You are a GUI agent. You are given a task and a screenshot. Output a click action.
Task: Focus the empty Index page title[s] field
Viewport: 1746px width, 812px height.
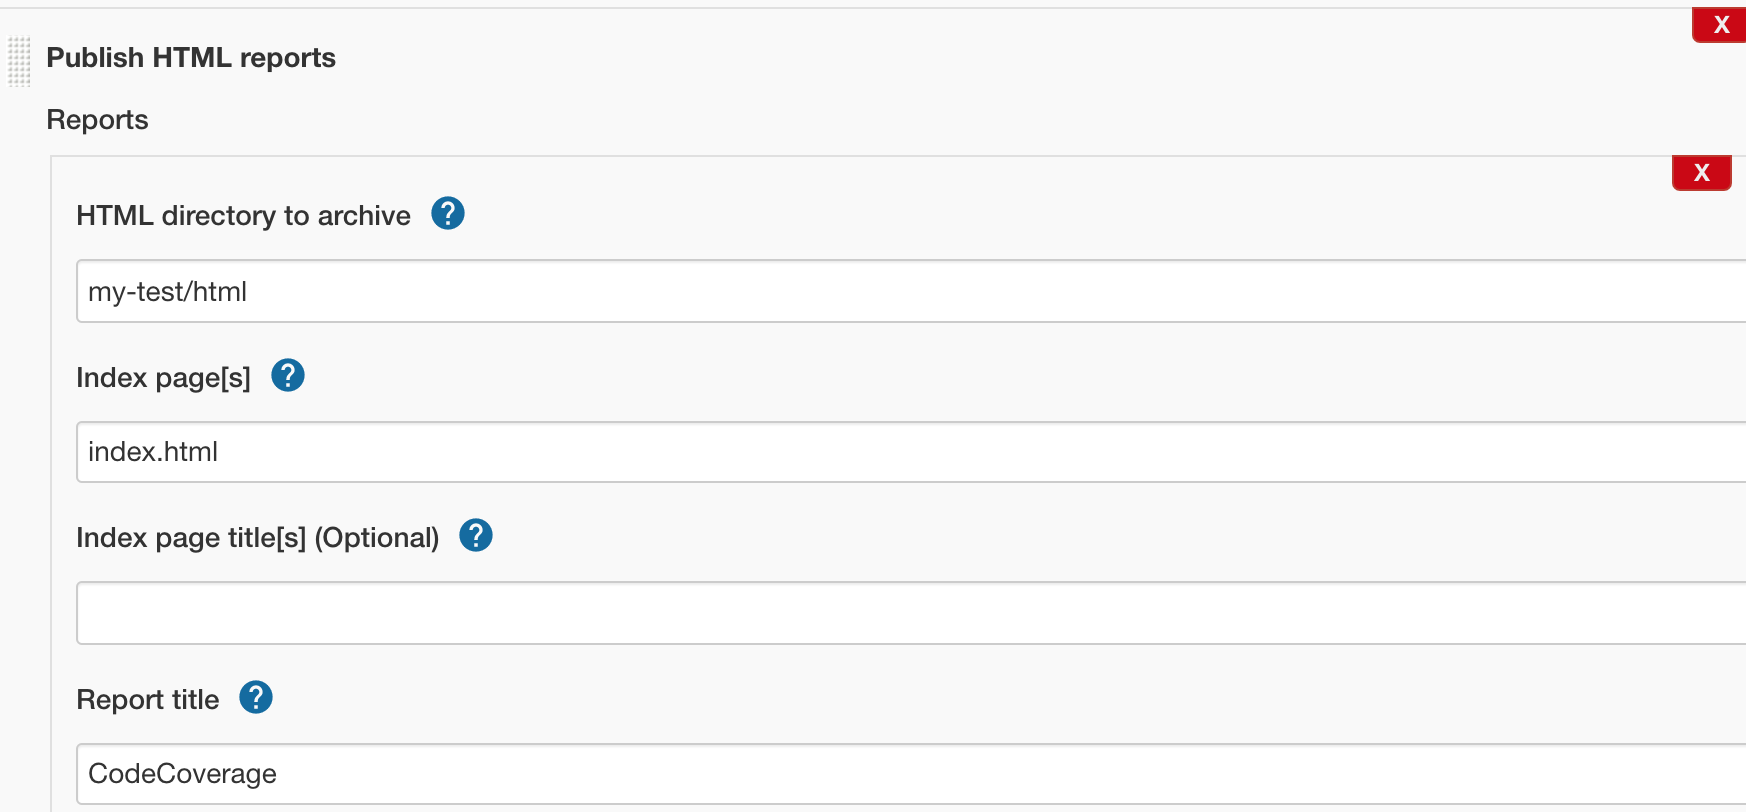click(x=900, y=613)
